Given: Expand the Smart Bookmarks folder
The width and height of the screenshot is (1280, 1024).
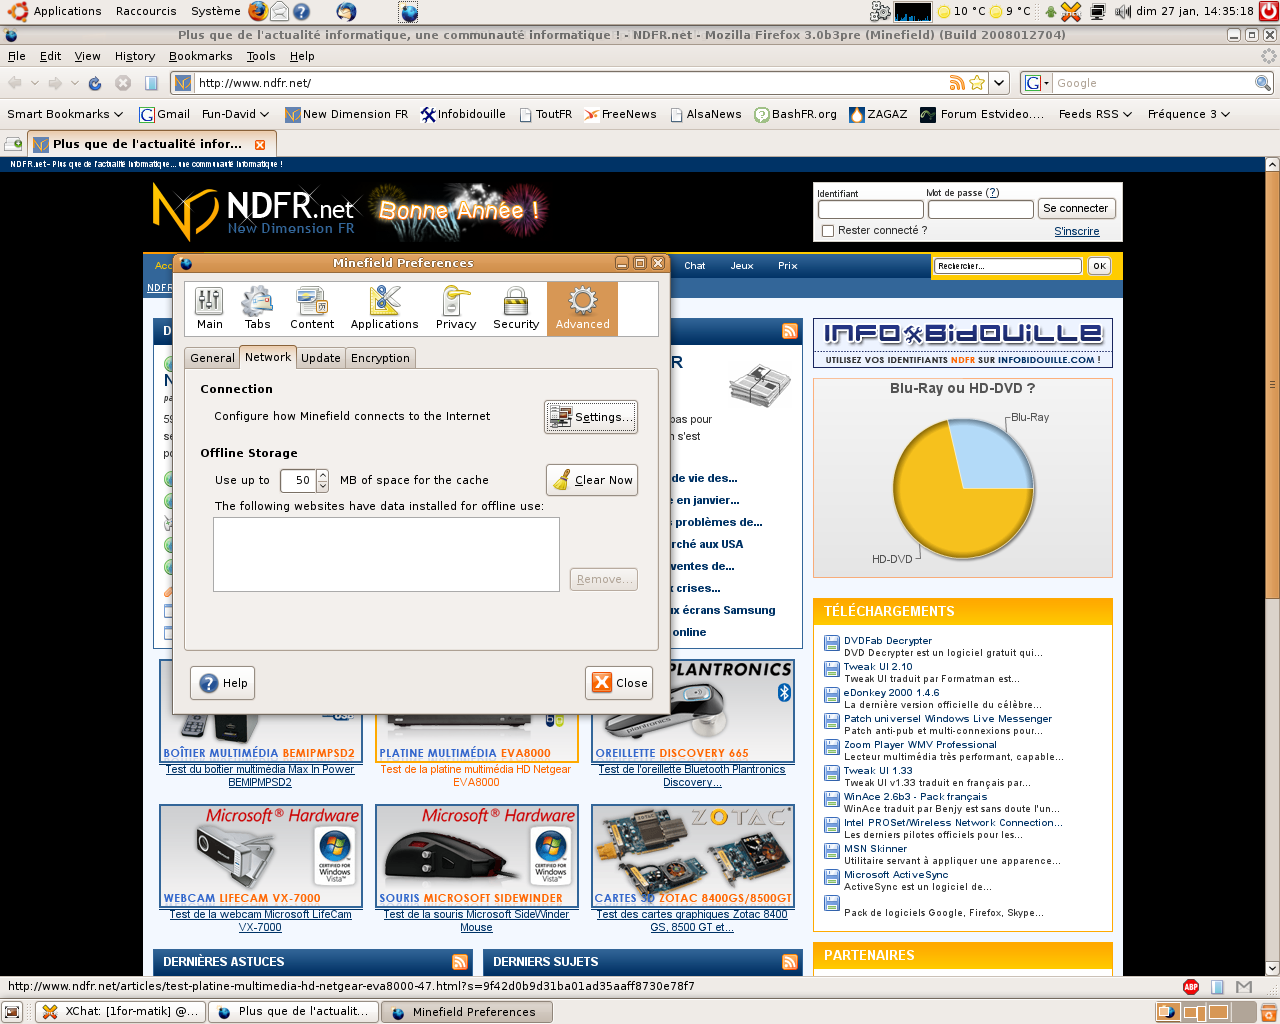Looking at the screenshot, I should 65,114.
